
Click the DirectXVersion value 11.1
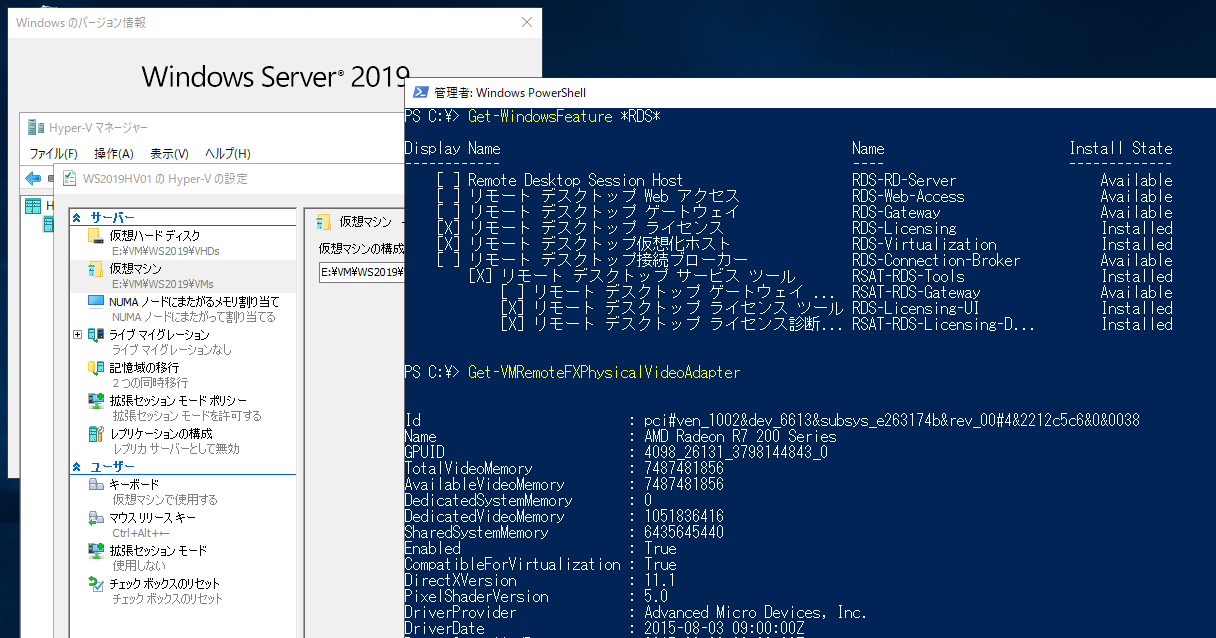point(660,581)
